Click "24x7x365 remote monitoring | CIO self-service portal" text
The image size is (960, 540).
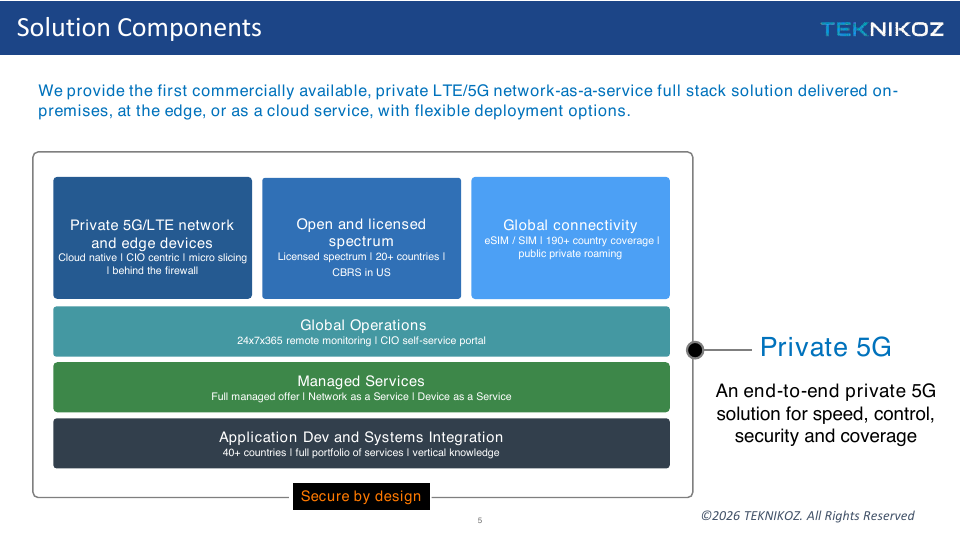click(x=361, y=340)
